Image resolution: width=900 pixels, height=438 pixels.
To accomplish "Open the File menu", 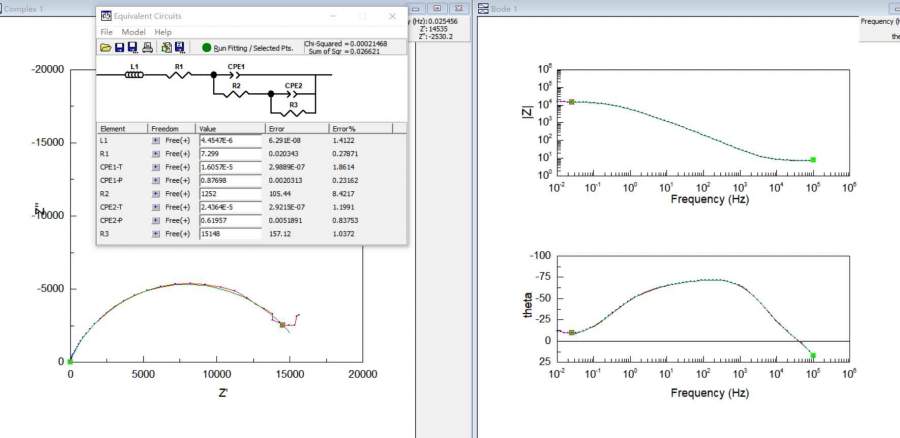I will (x=106, y=32).
